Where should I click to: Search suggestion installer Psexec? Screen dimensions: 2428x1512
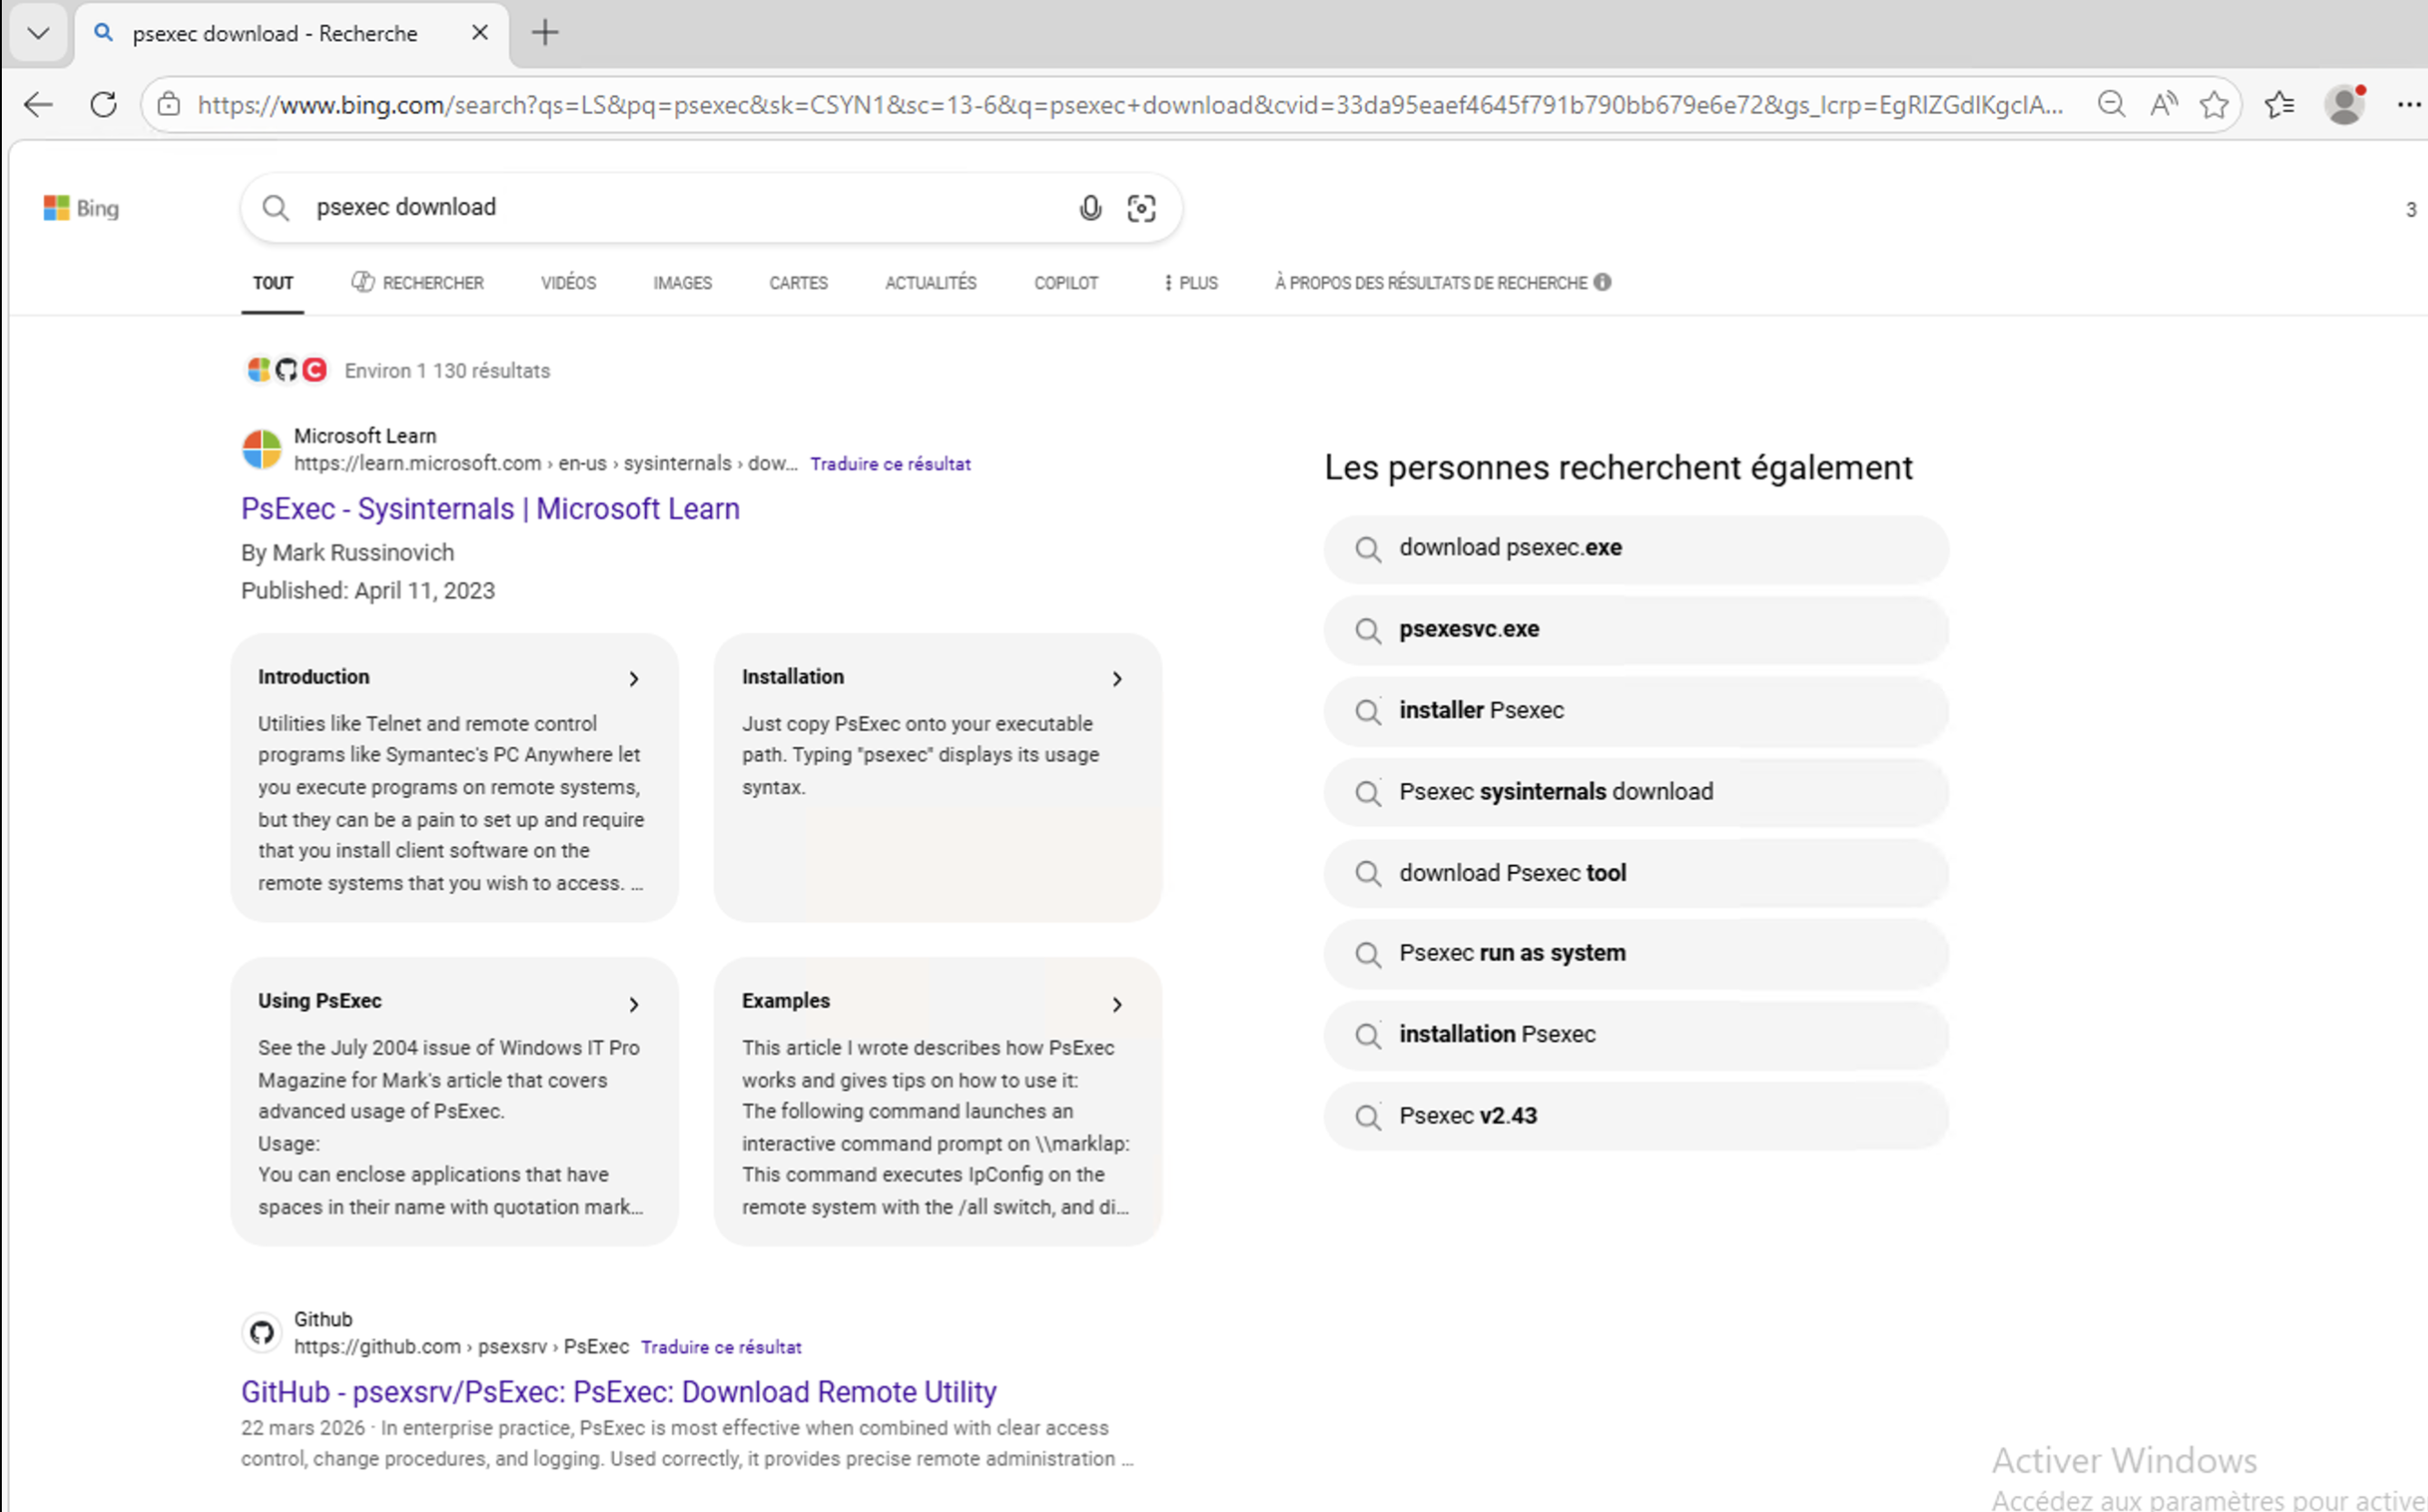click(1636, 711)
